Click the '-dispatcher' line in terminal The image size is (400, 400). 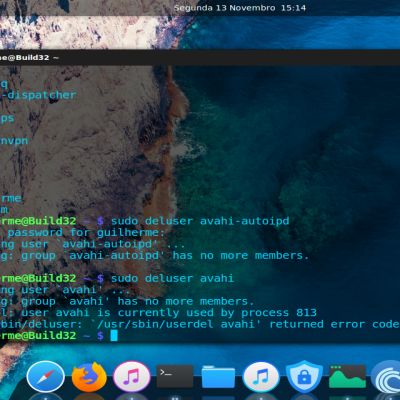(x=38, y=95)
